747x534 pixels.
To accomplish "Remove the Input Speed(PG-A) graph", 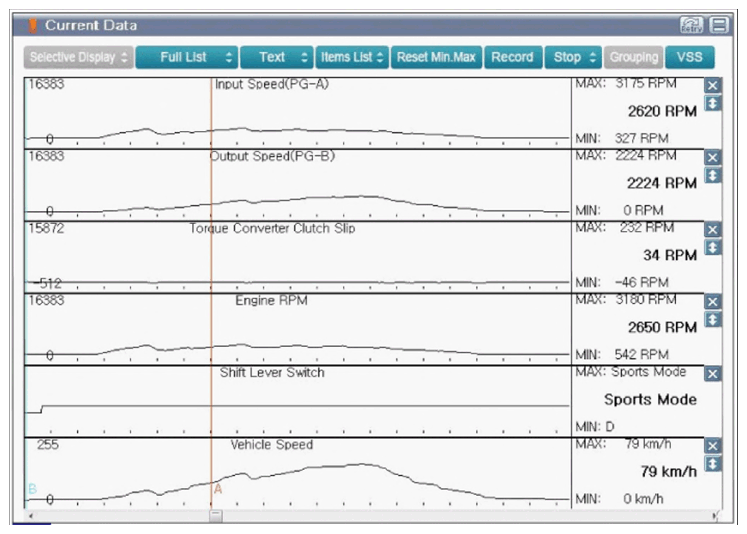I will click(712, 86).
